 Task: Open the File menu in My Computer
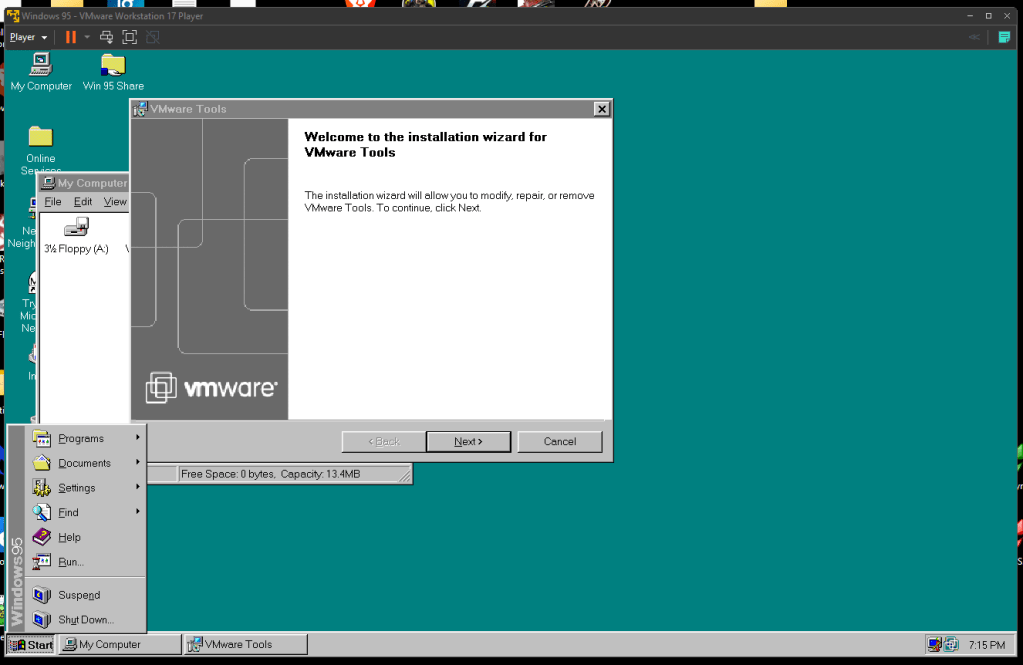click(x=53, y=202)
